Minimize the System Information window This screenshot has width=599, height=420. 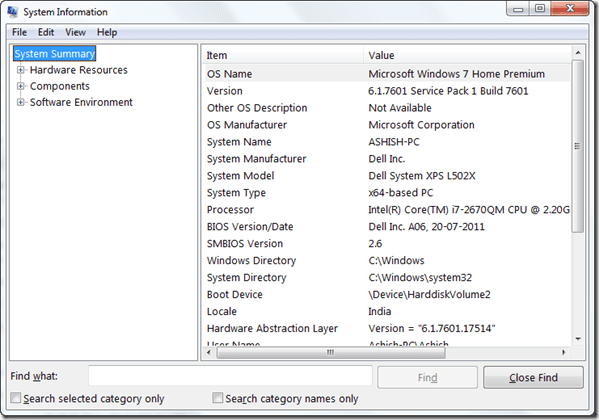tap(518, 8)
